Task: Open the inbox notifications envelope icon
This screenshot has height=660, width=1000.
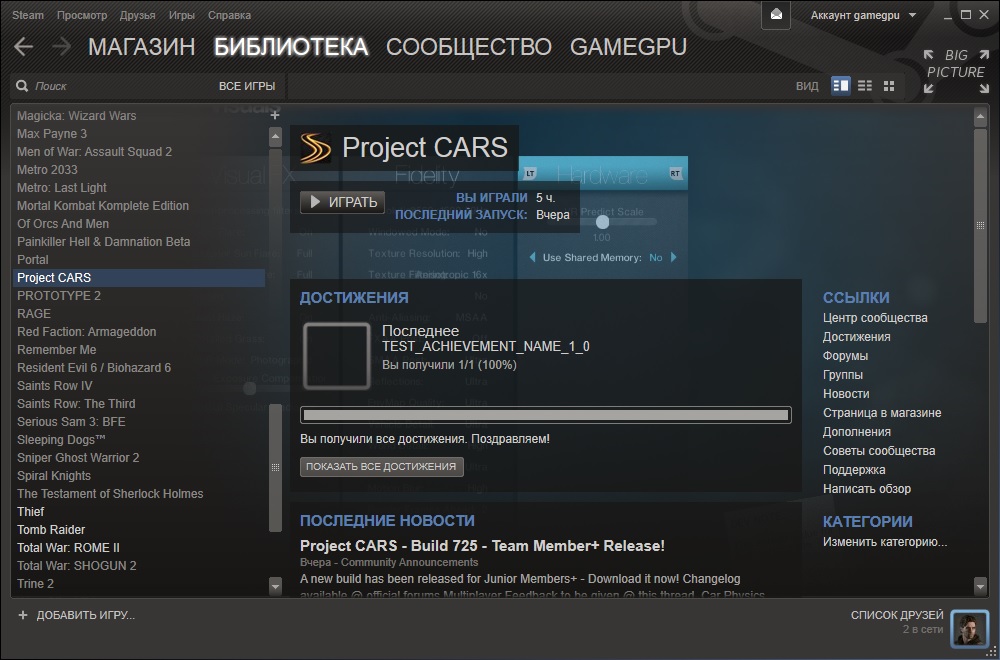Action: pos(776,15)
